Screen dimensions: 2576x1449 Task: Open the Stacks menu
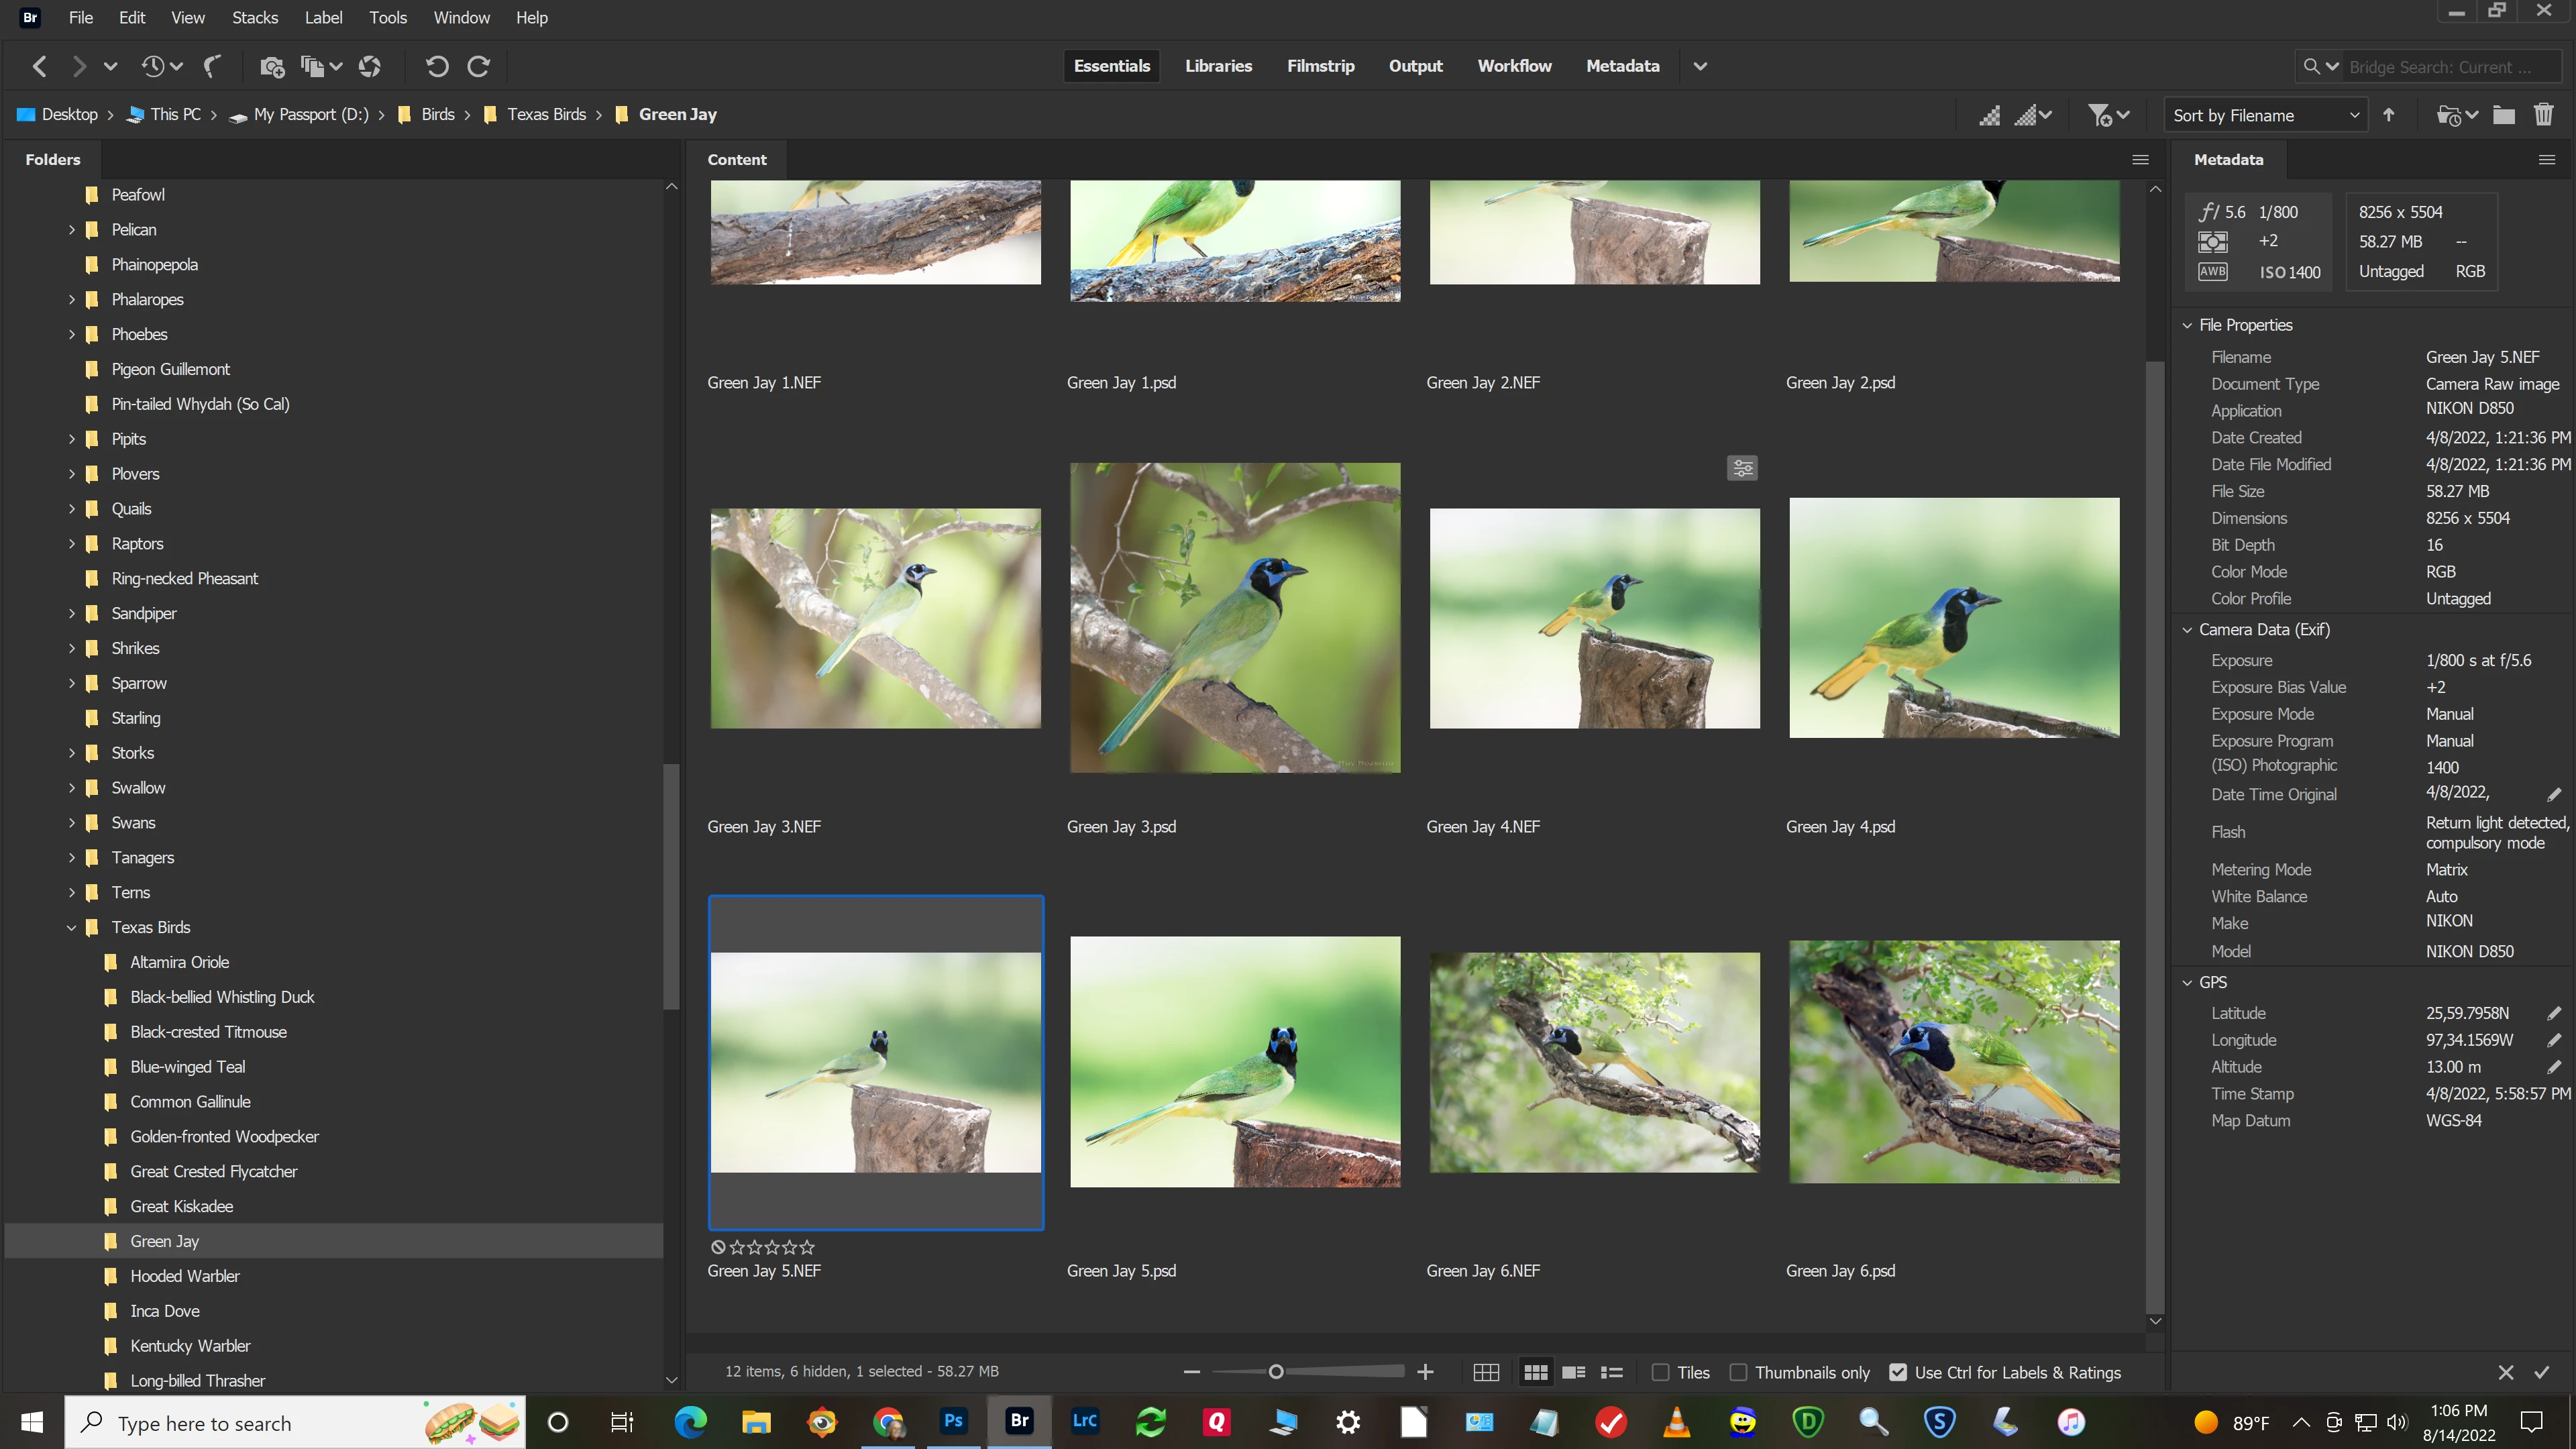[x=255, y=17]
